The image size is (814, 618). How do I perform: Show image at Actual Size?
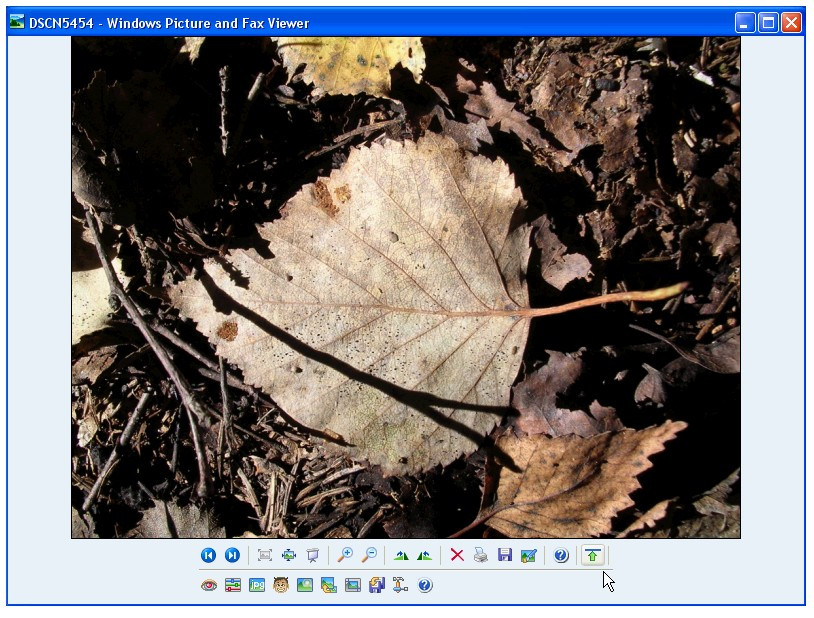point(289,555)
